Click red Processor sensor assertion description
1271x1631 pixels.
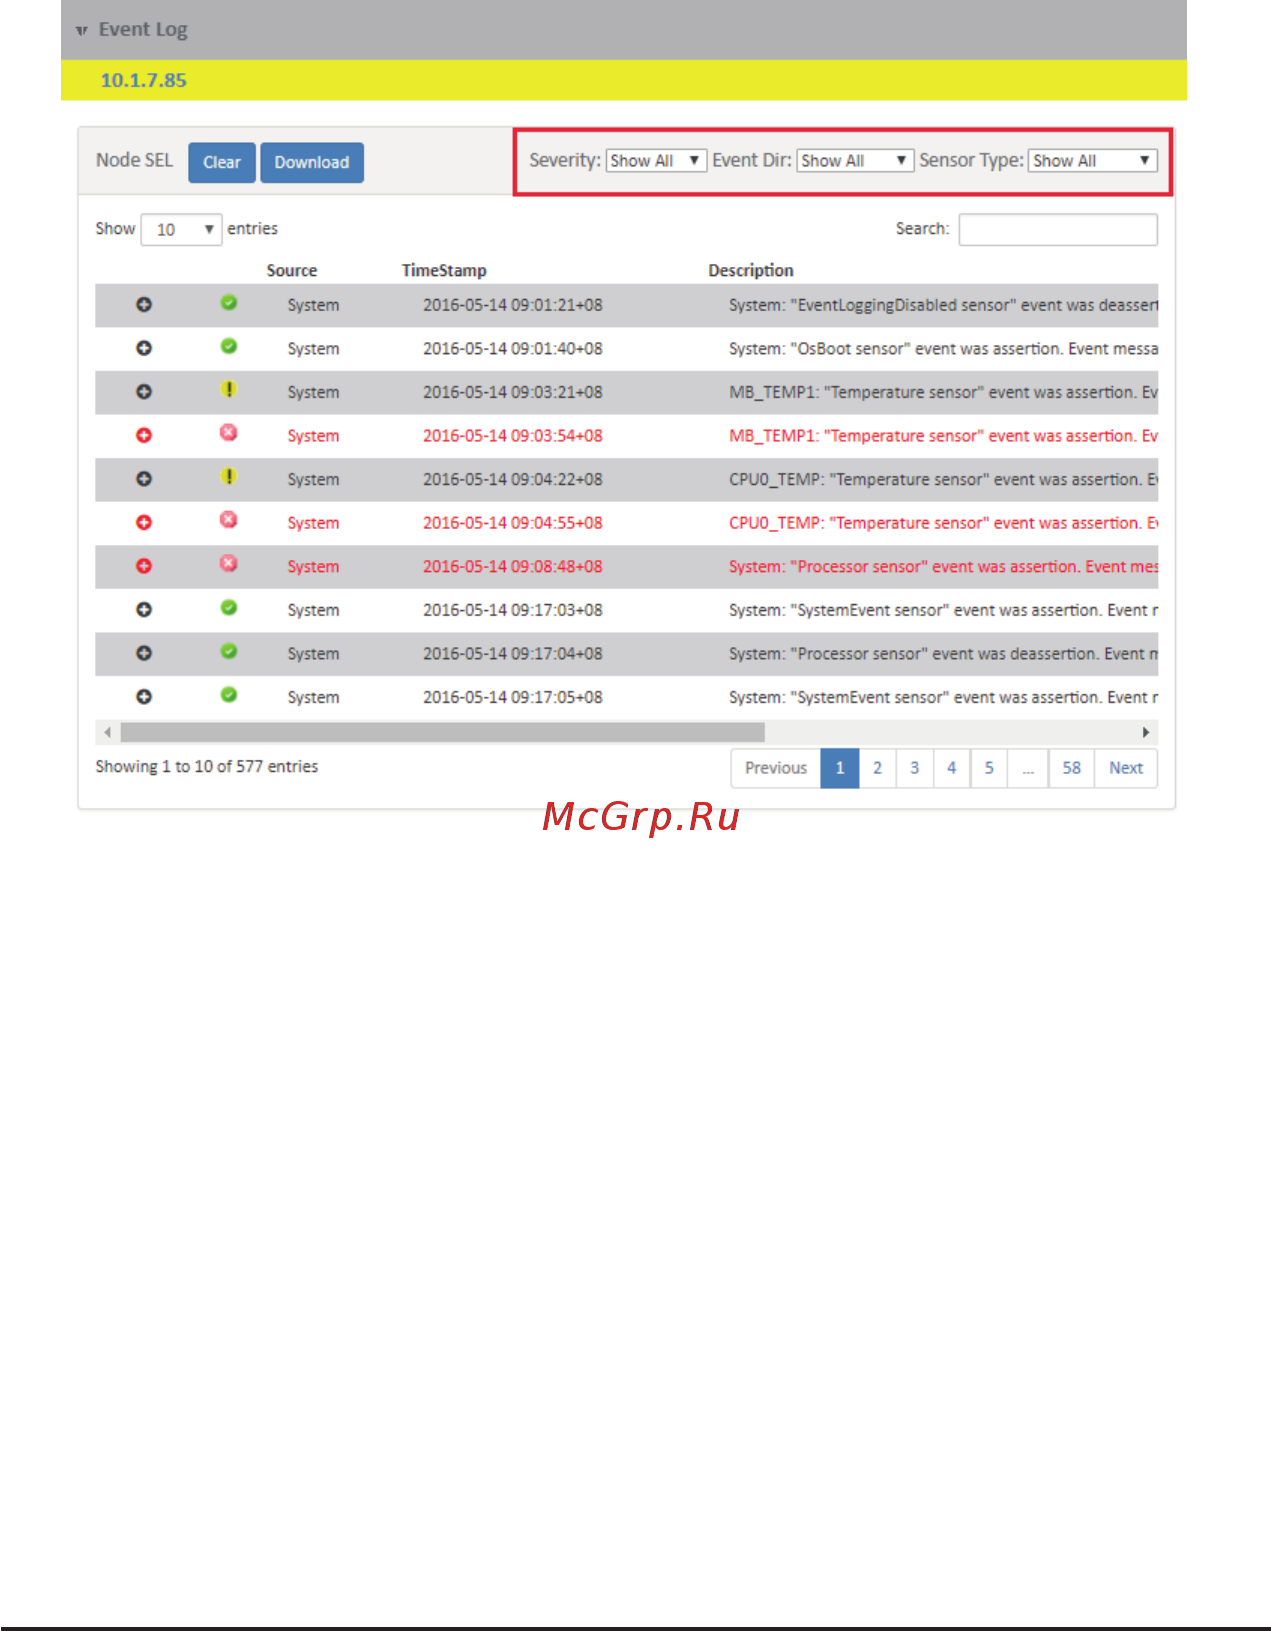(943, 566)
